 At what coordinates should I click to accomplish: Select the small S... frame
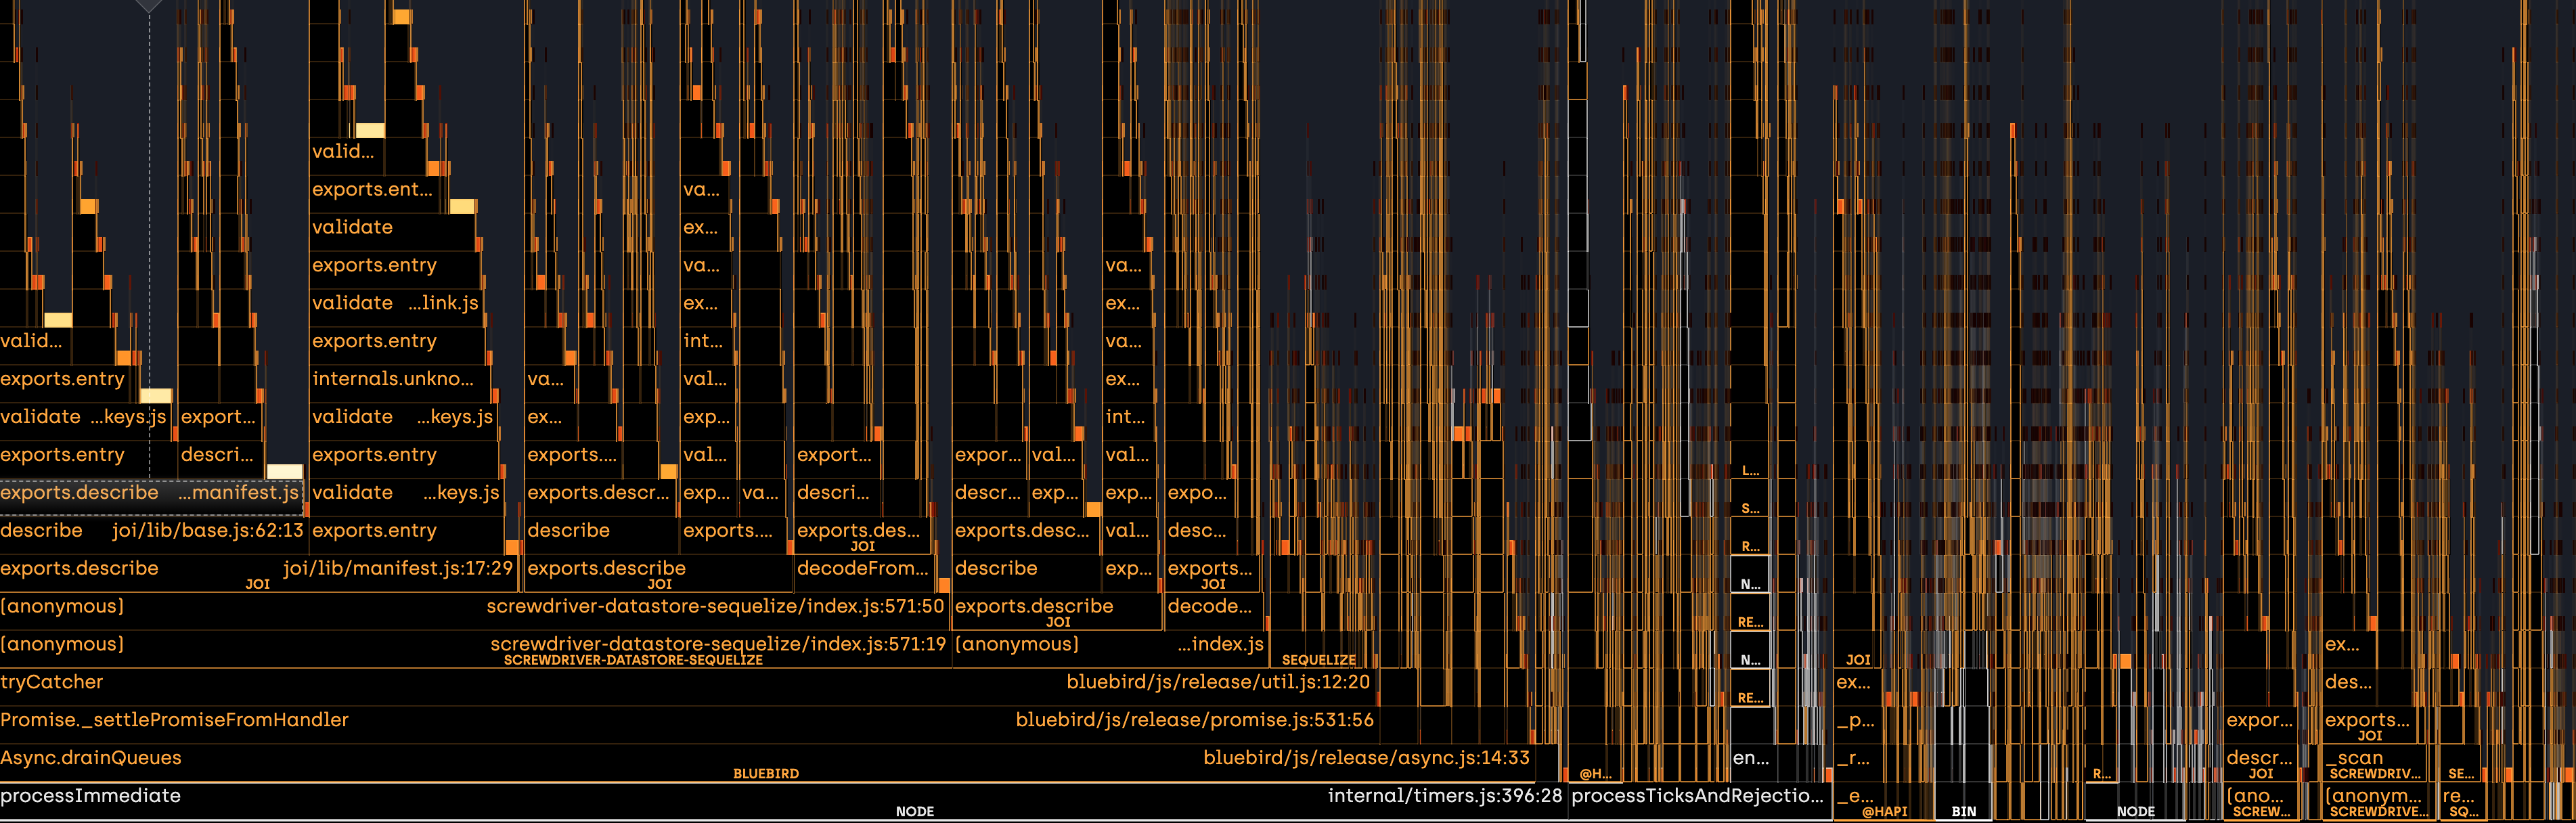(1750, 498)
